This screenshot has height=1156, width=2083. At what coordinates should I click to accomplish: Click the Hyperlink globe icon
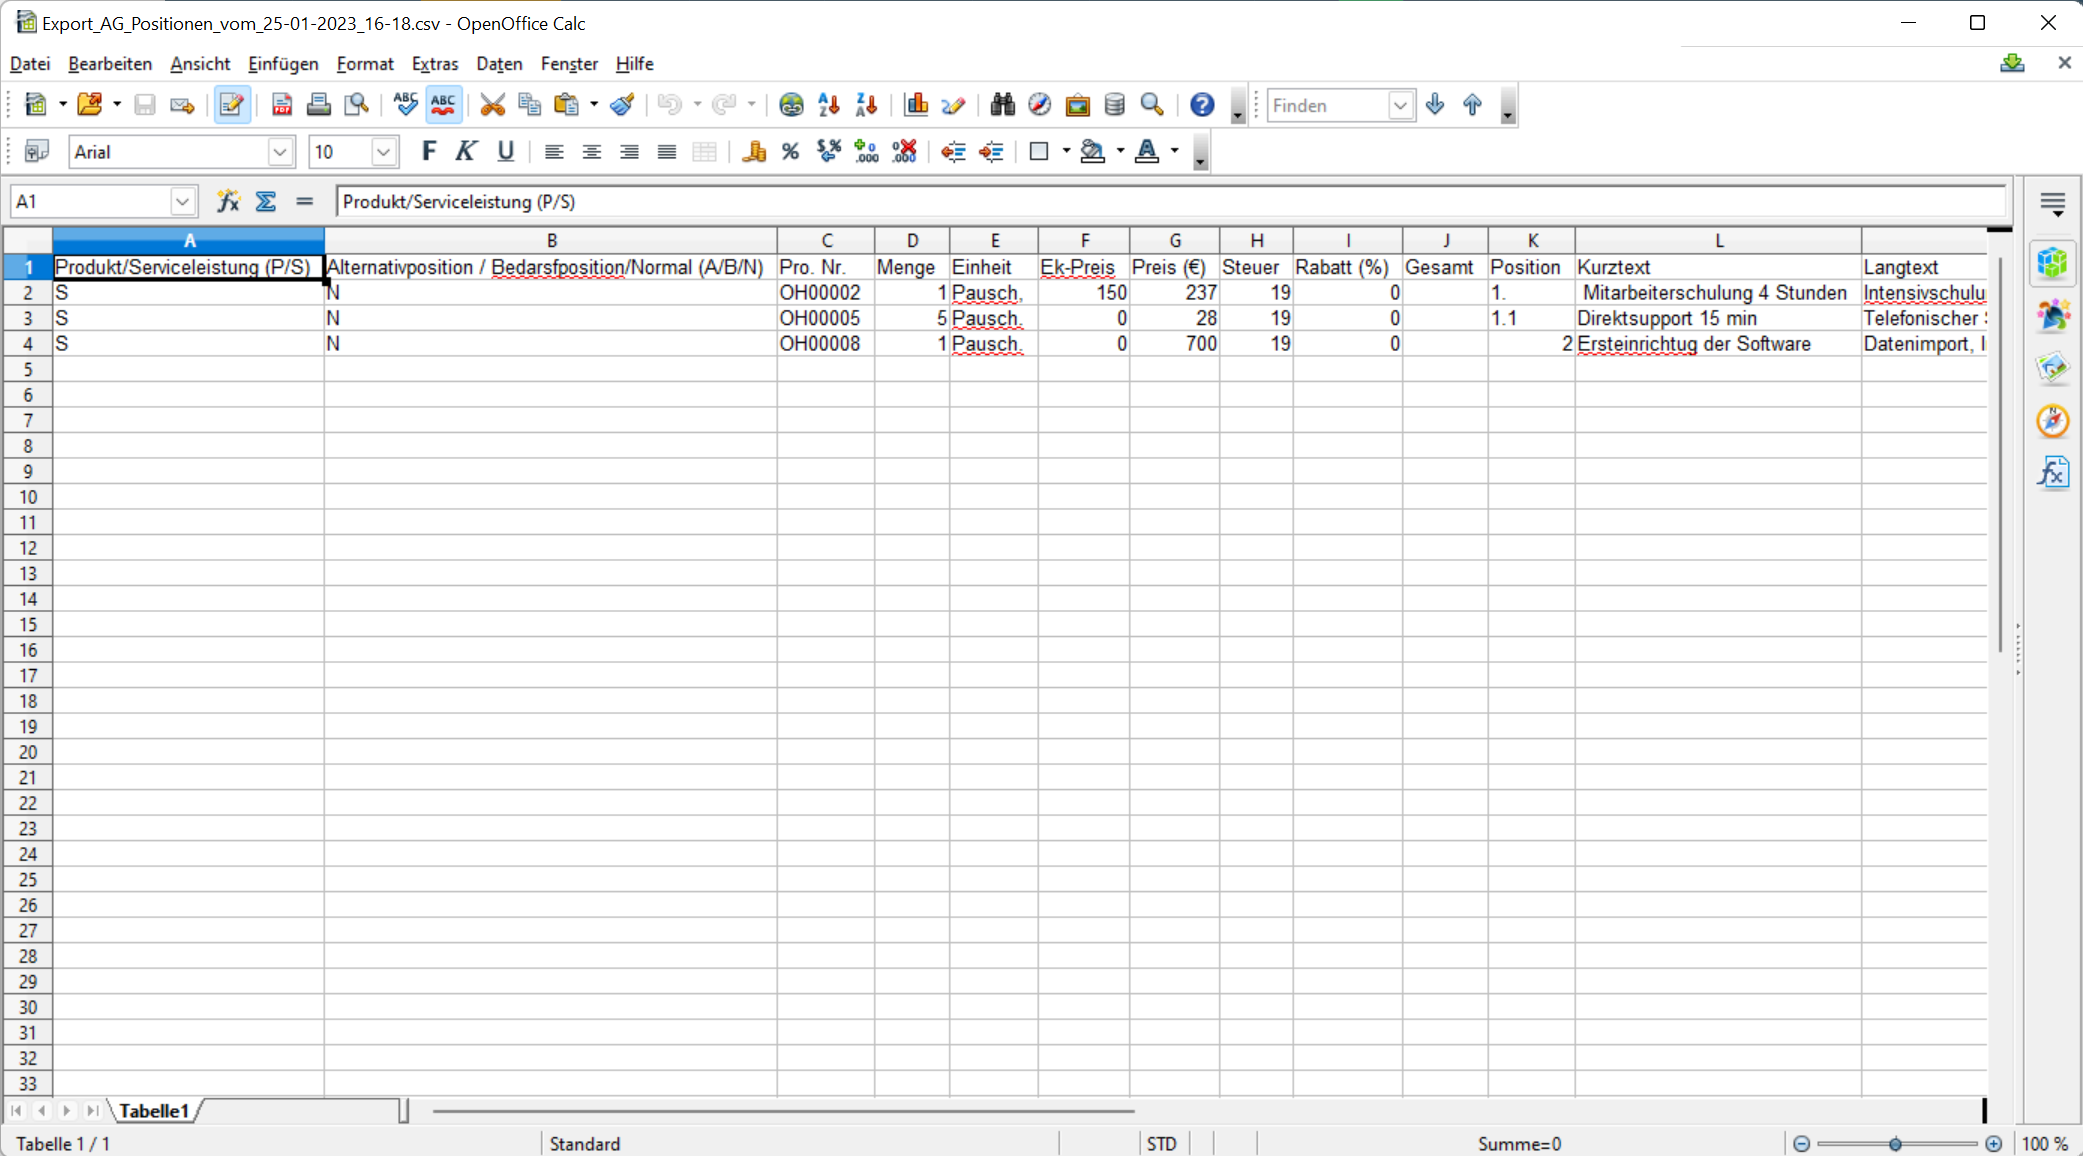tap(791, 105)
